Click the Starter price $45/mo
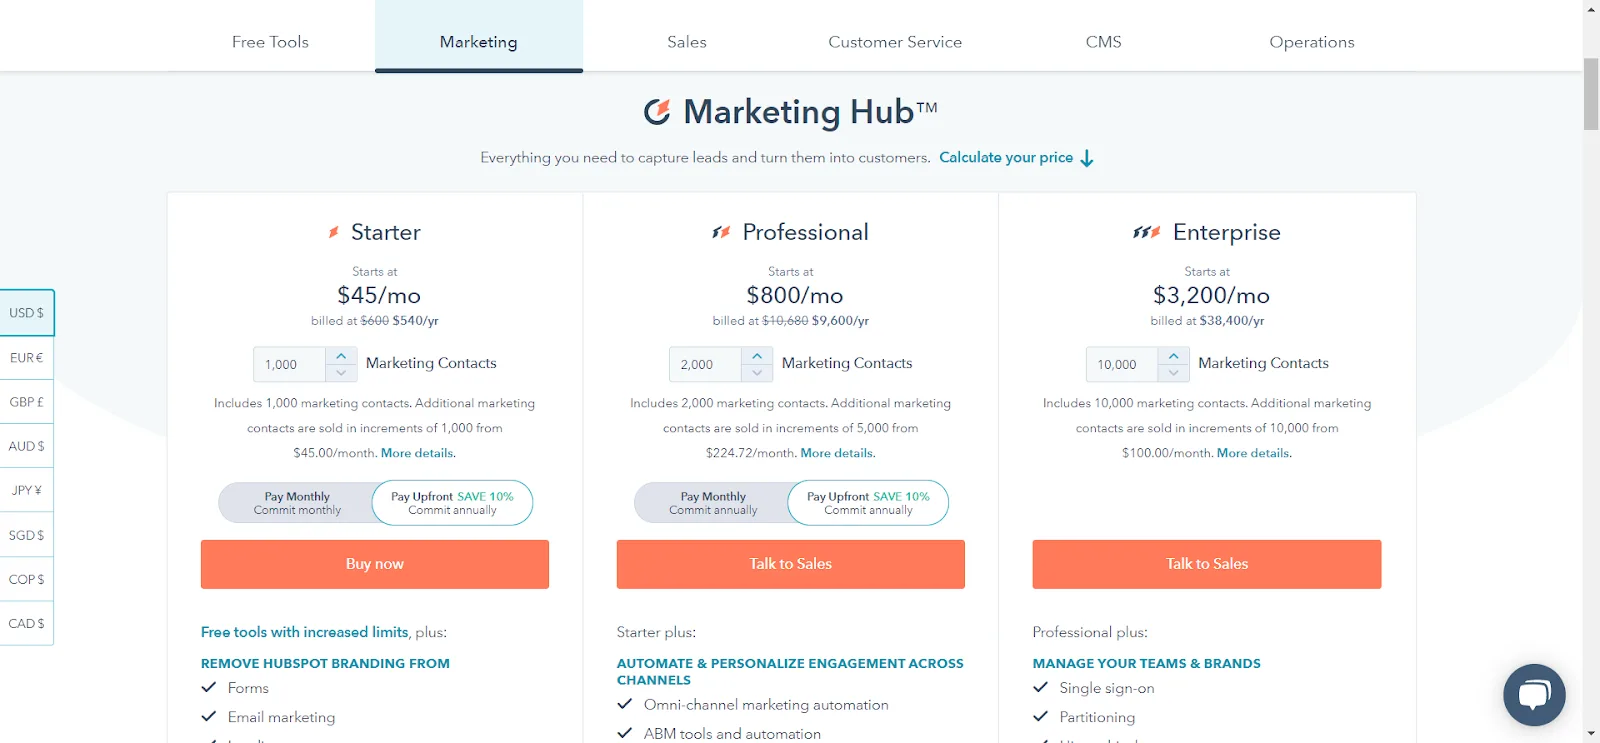Screen dimensions: 1600x743 [379, 295]
